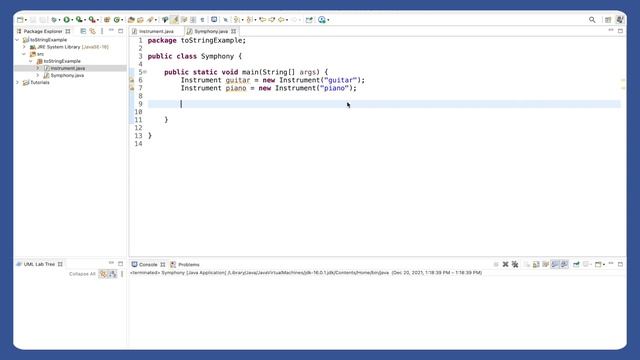The width and height of the screenshot is (640, 360).
Task: Click the External Tools run icon
Action: (92, 20)
